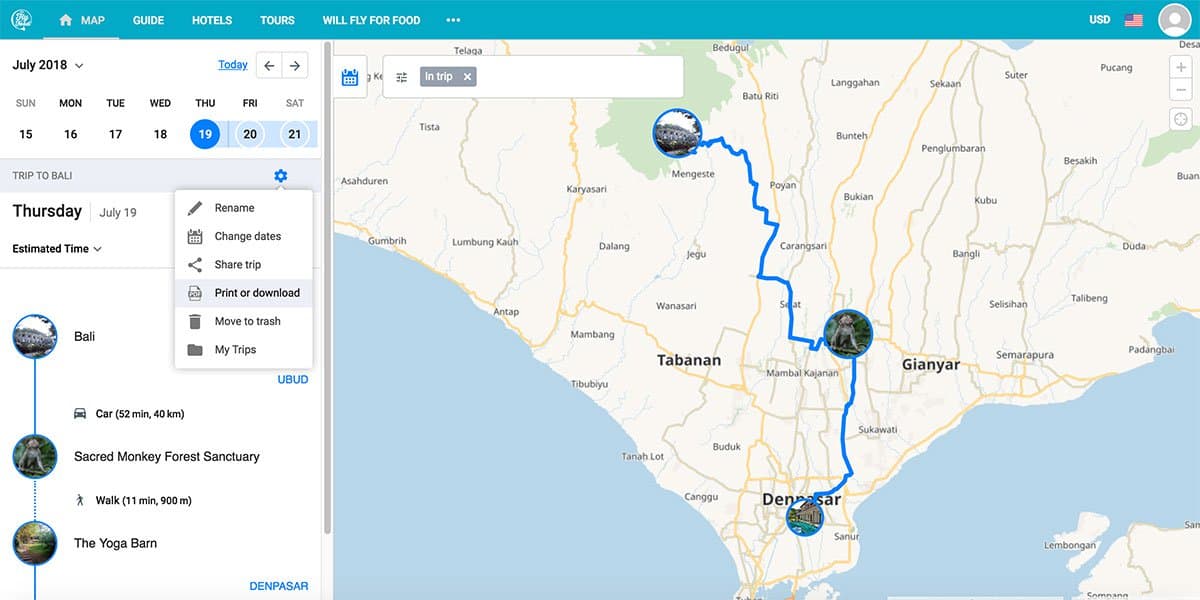Viewport: 1200px width, 600px height.
Task: Click the TRIP TO BALI title
Action: coord(42,176)
